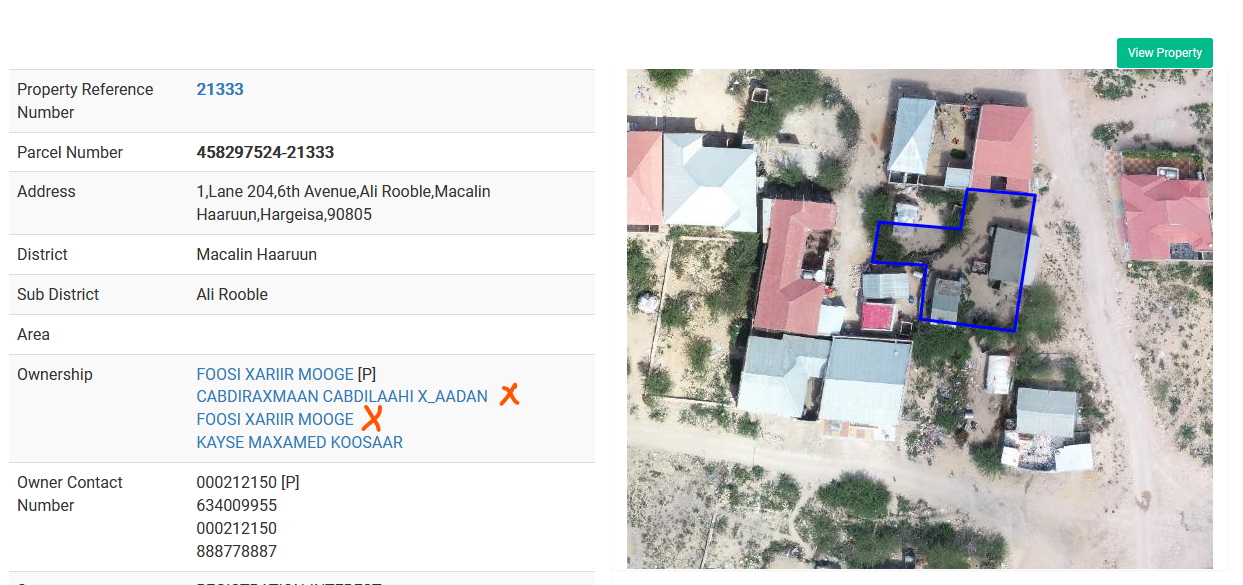
Task: Open property reference number 21333 link
Action: (x=220, y=89)
